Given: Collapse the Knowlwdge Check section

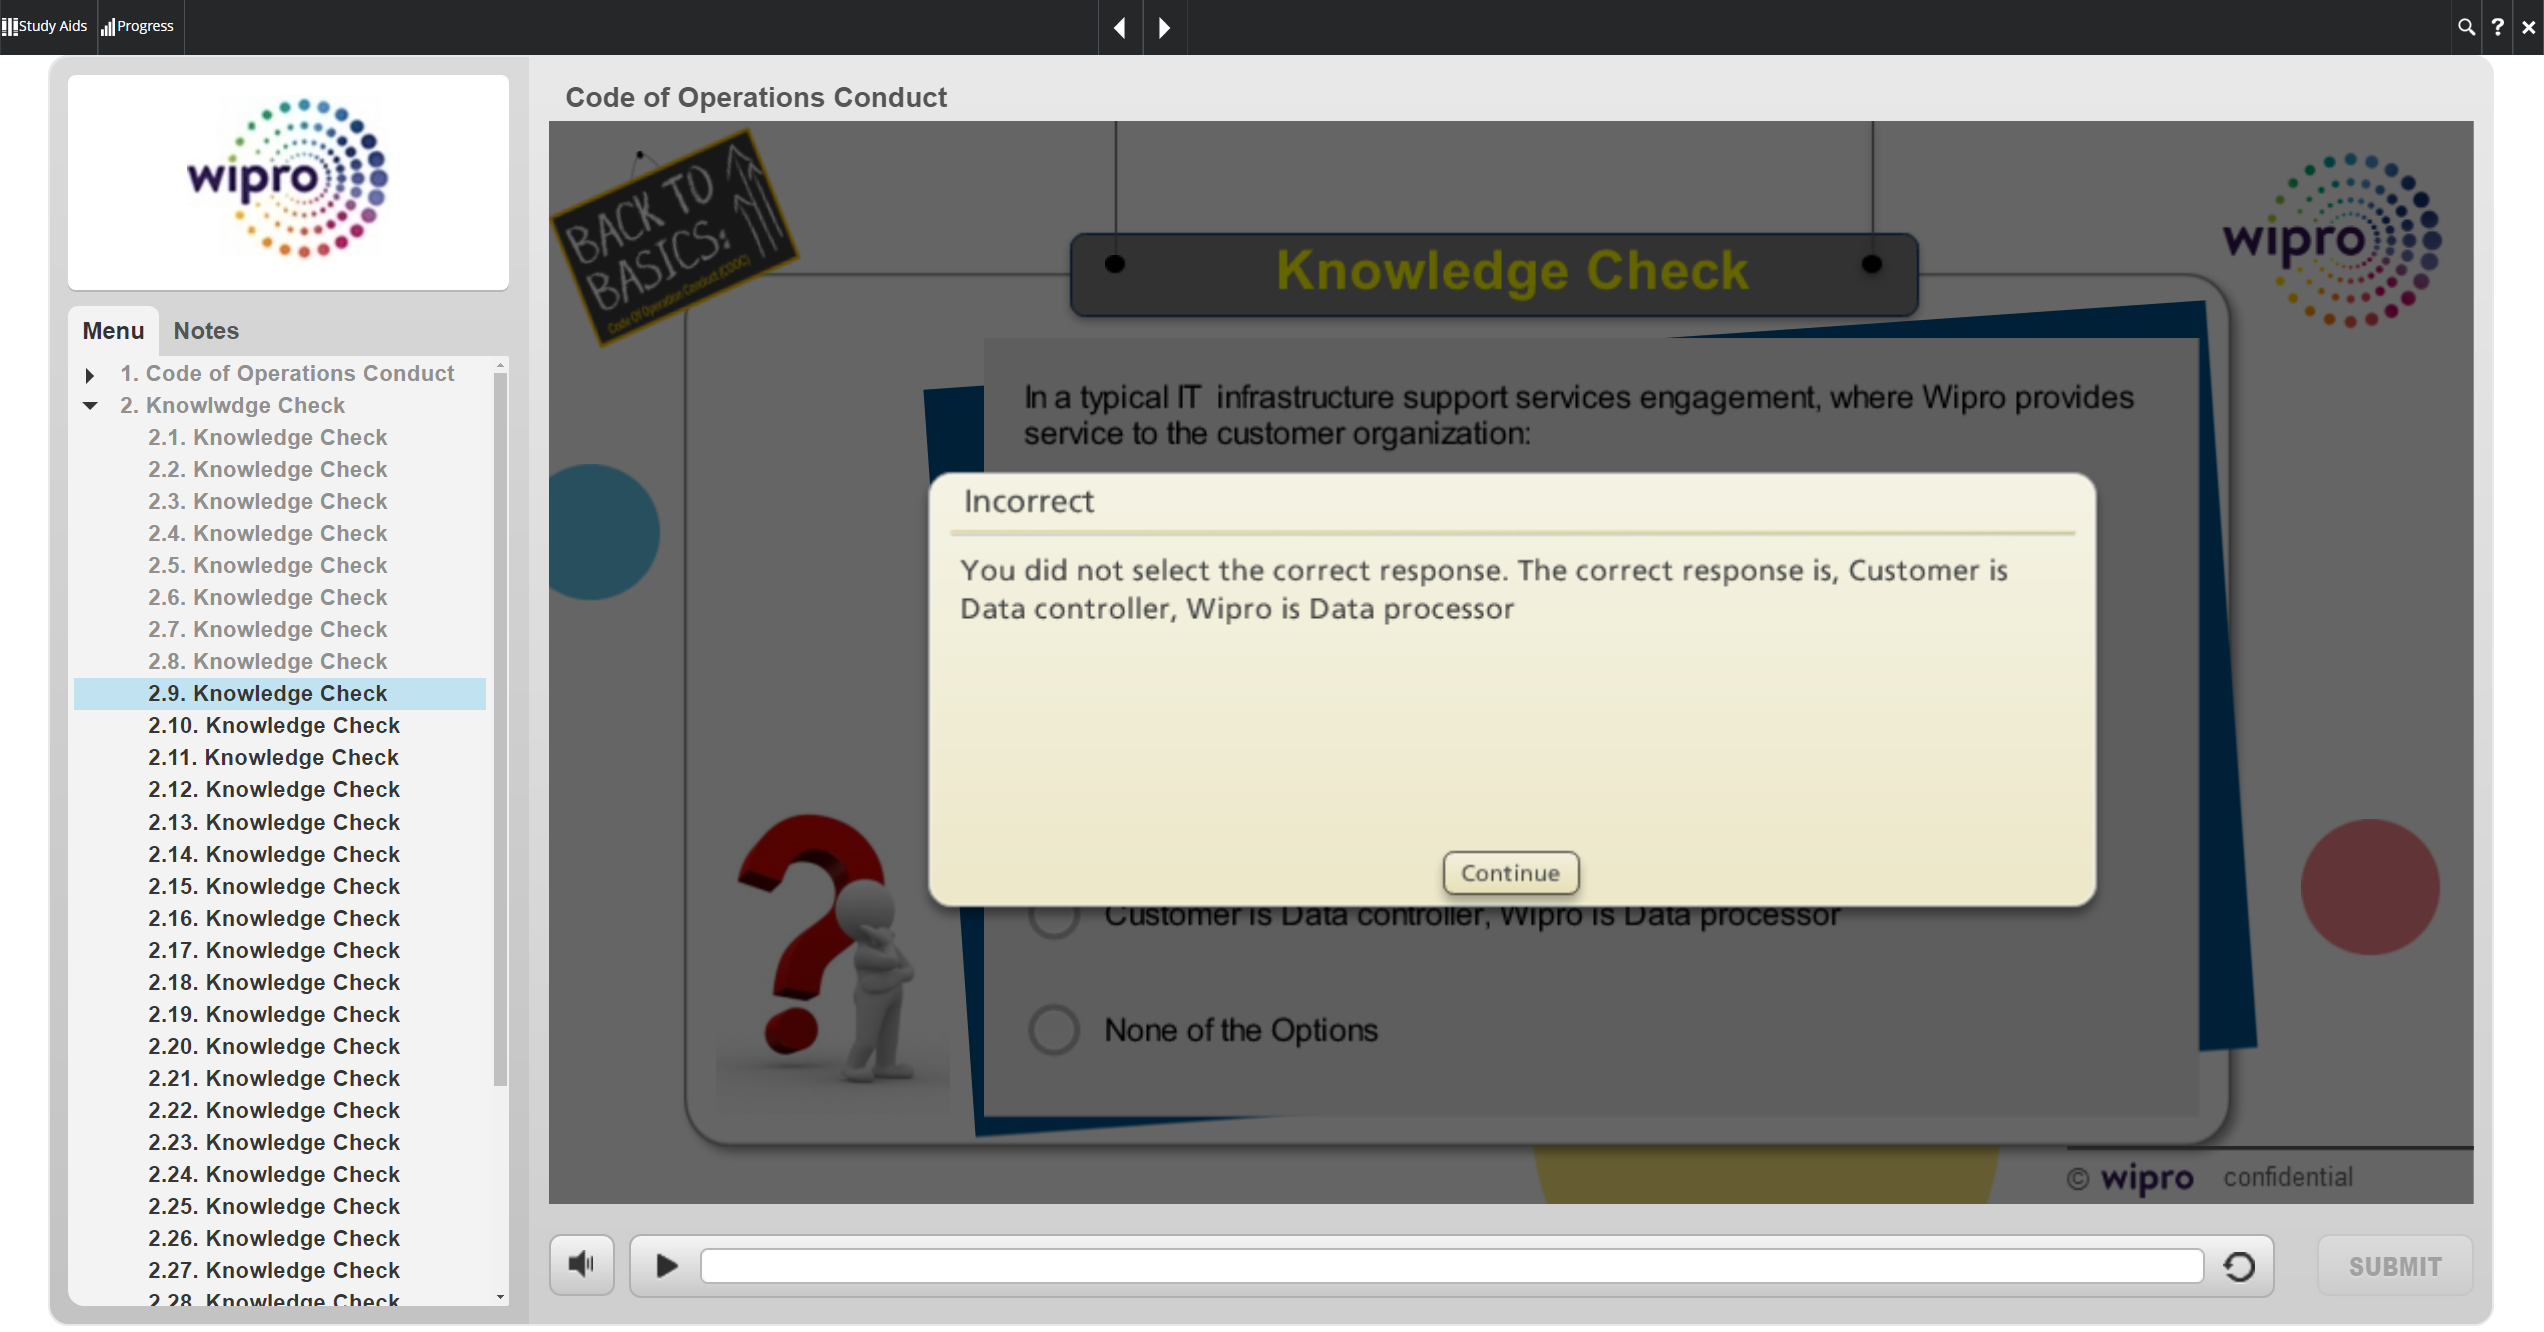Looking at the screenshot, I should (x=90, y=406).
